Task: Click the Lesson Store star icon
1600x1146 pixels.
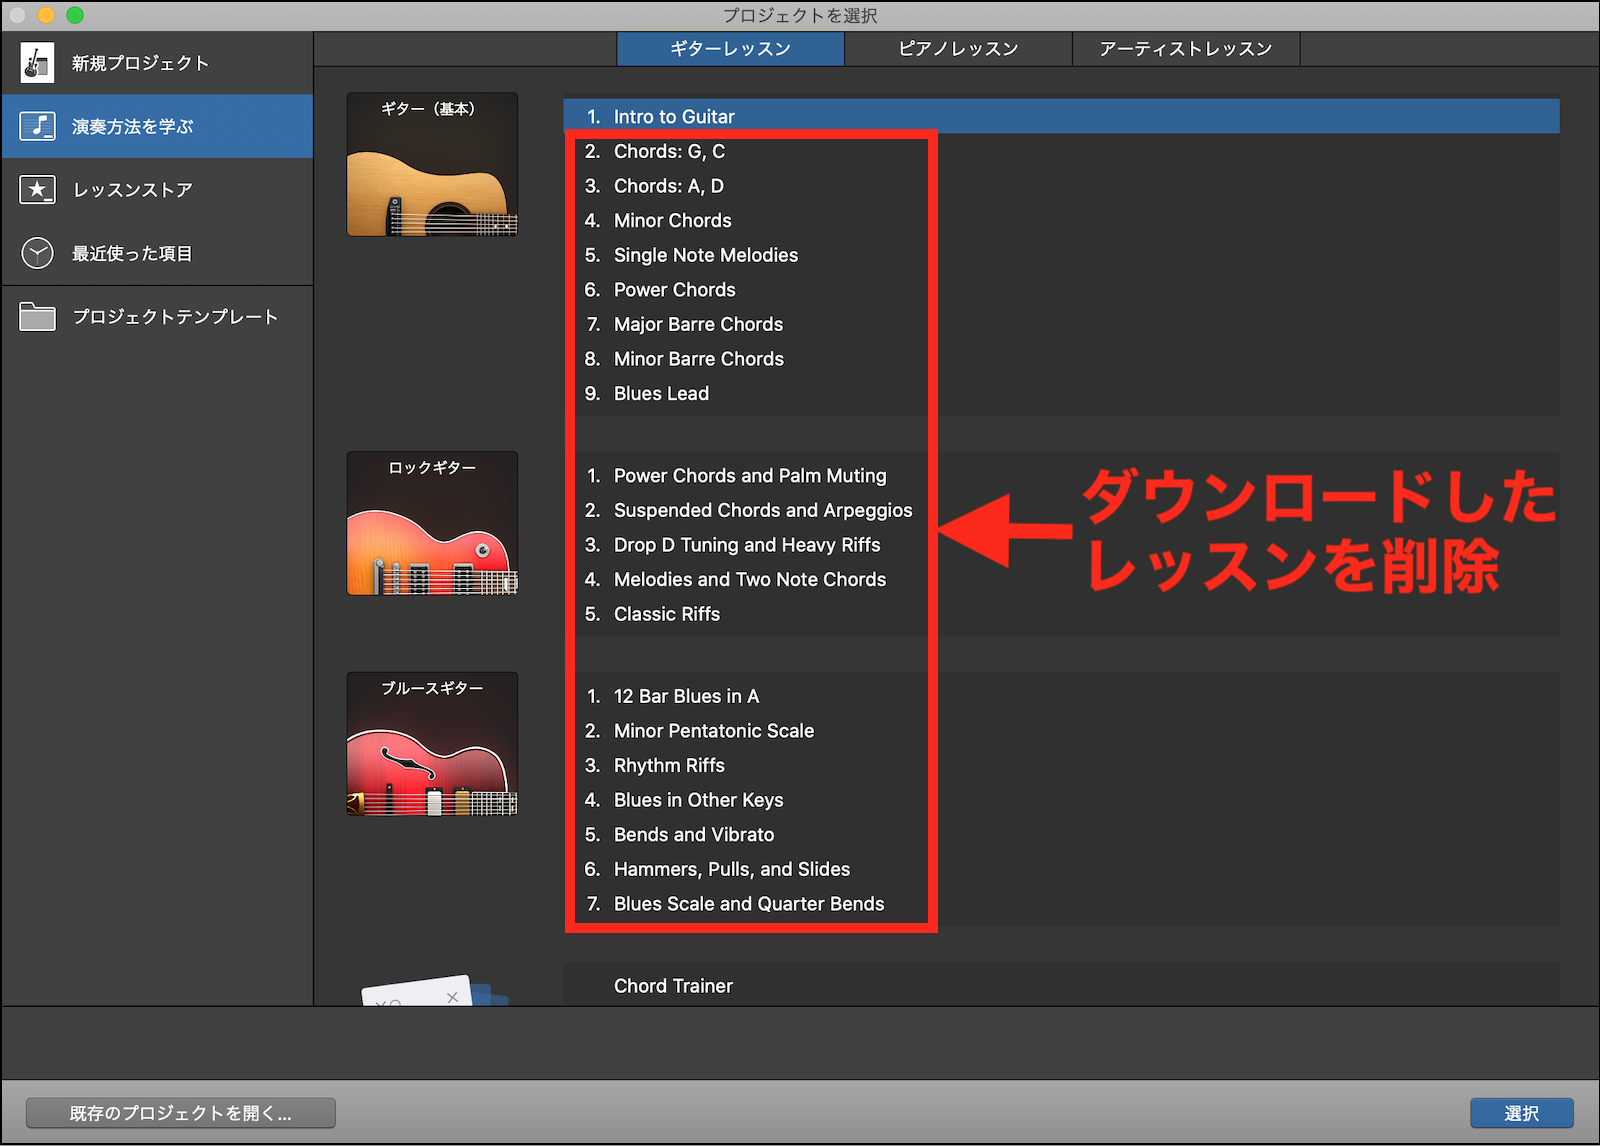Action: [37, 190]
